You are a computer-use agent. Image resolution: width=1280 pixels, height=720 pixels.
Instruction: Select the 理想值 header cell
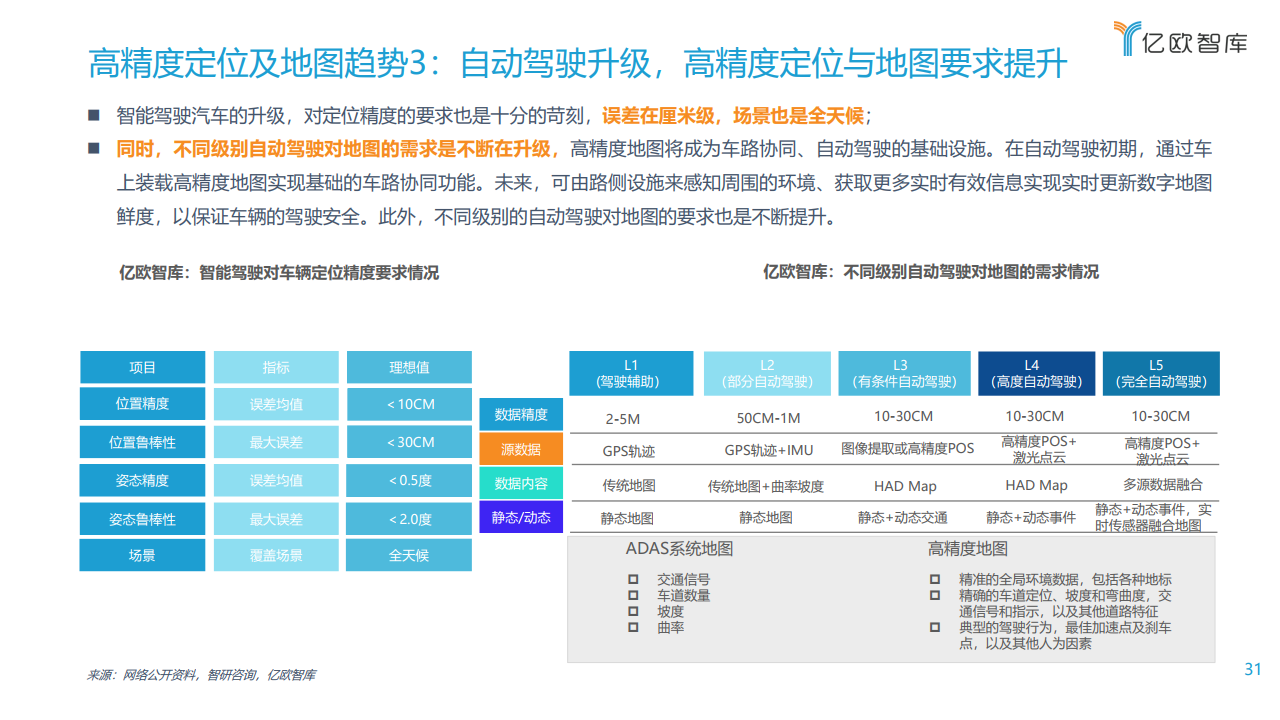[x=409, y=367]
